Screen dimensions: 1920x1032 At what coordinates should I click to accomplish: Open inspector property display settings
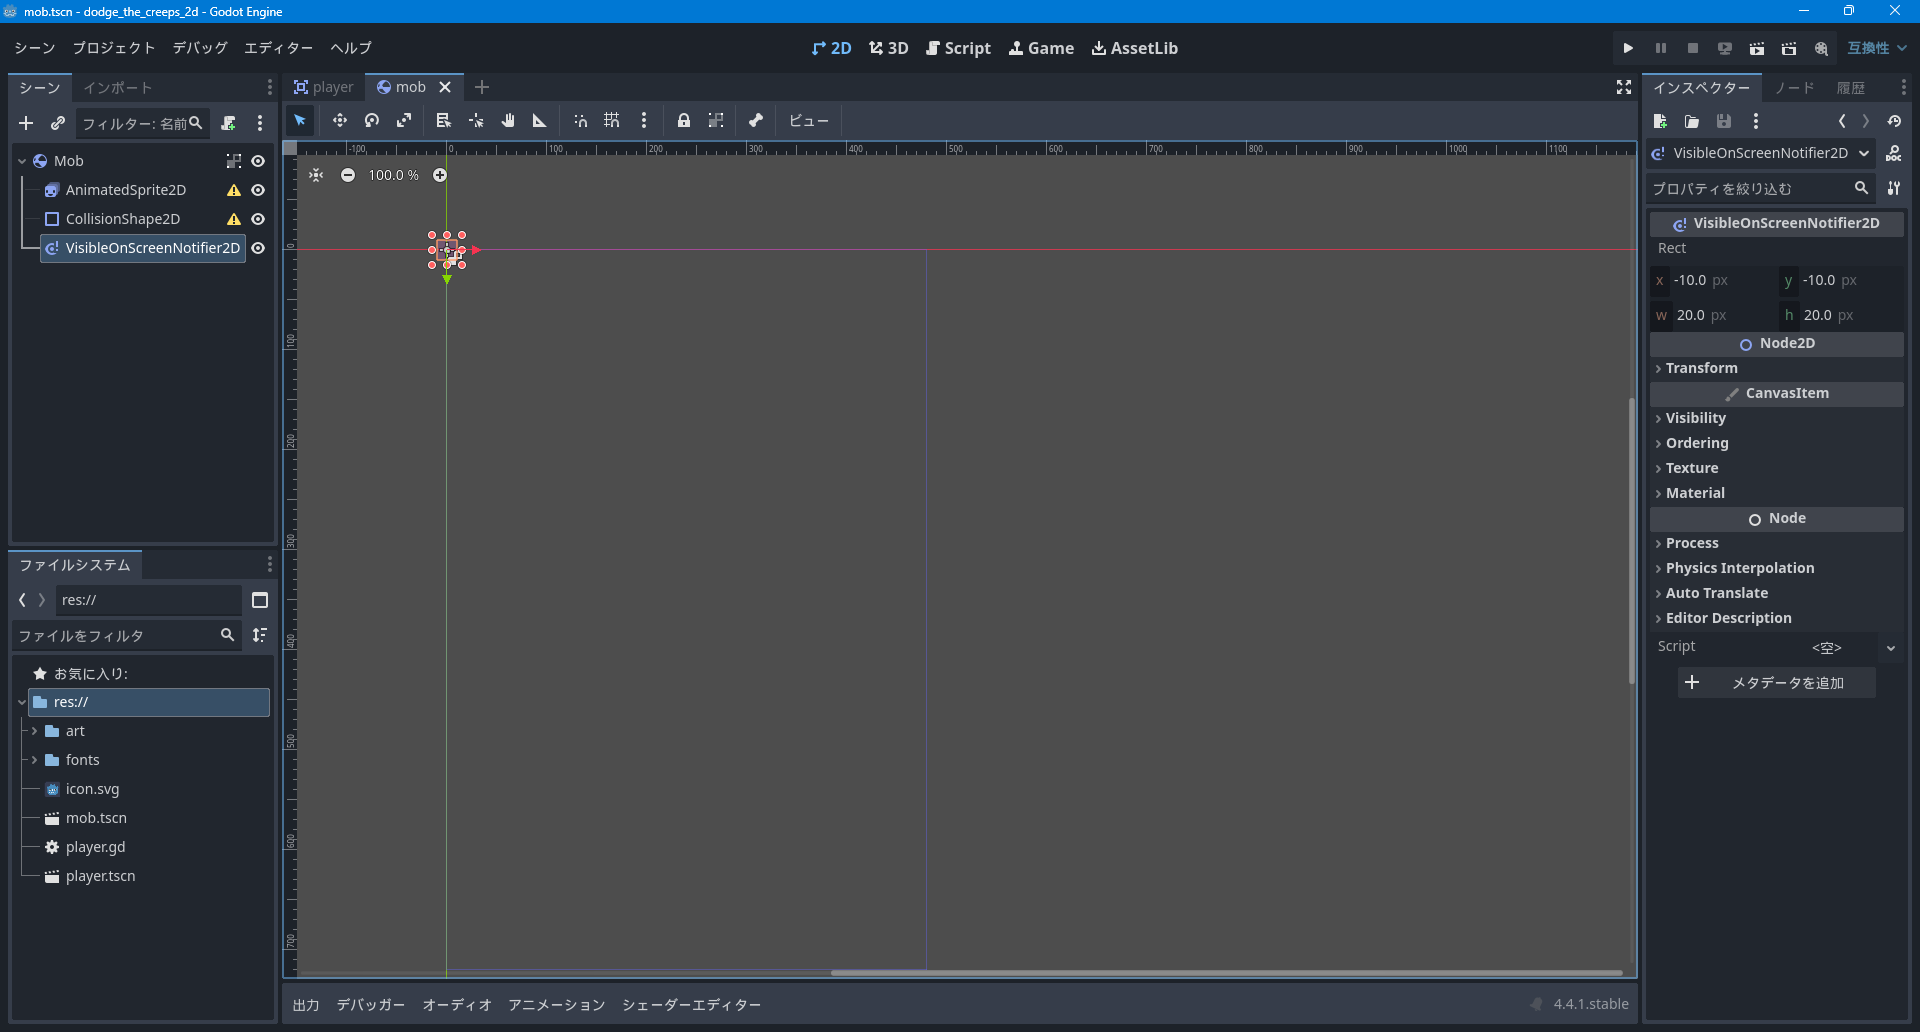(x=1894, y=188)
